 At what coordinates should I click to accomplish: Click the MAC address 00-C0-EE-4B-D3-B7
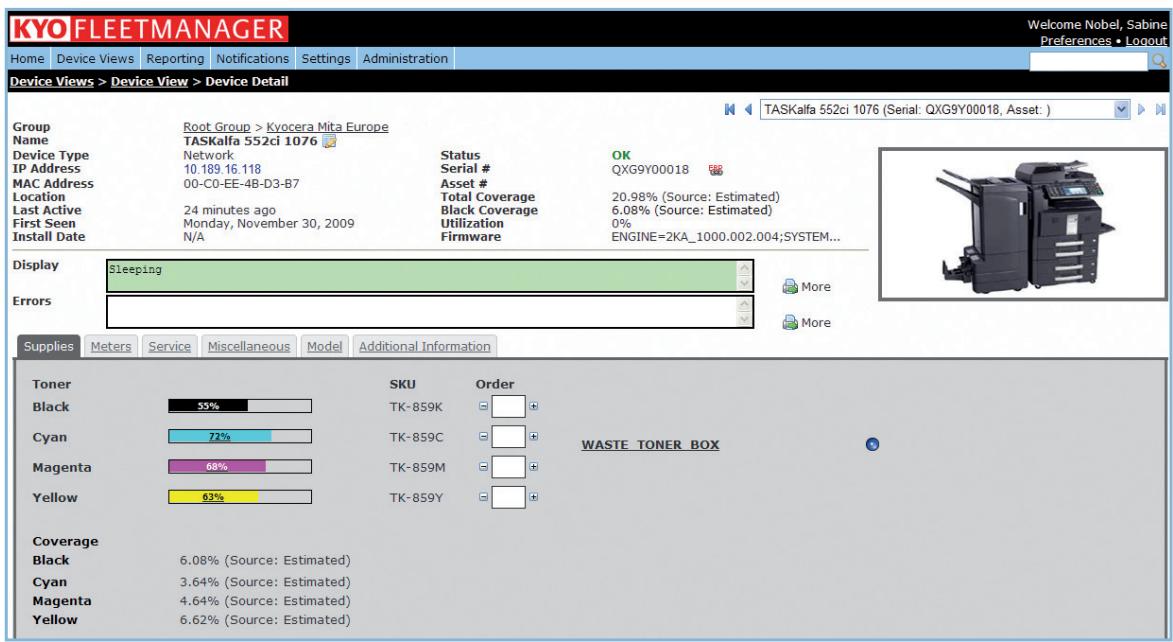point(241,183)
